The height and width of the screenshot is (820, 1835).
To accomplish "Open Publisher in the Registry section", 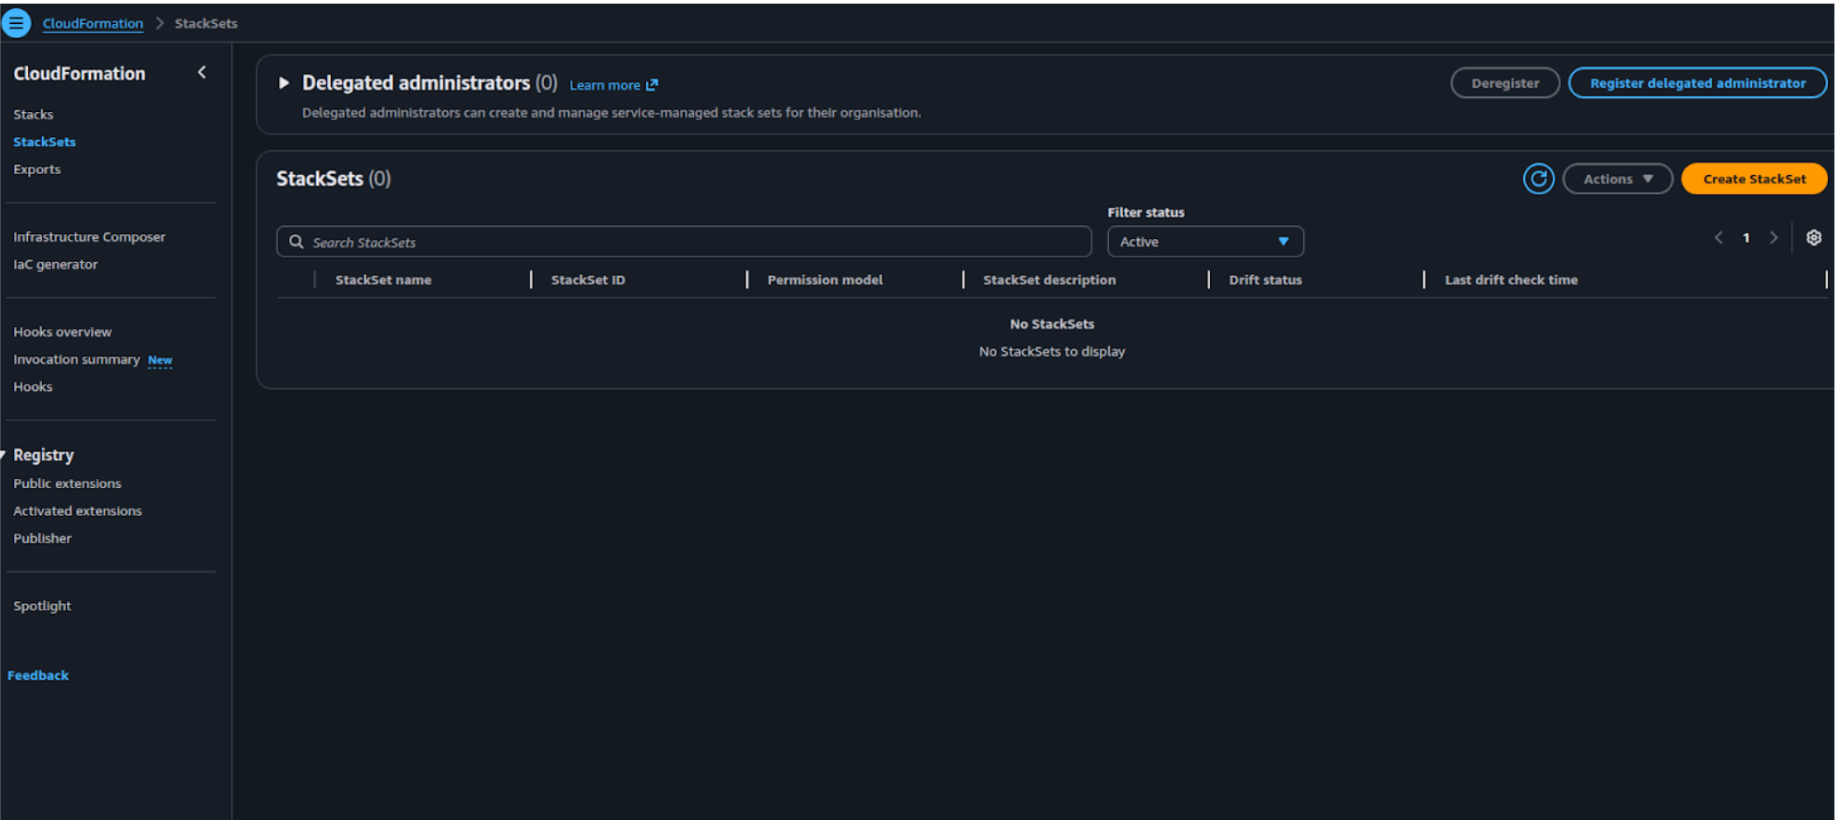I will pos(42,538).
